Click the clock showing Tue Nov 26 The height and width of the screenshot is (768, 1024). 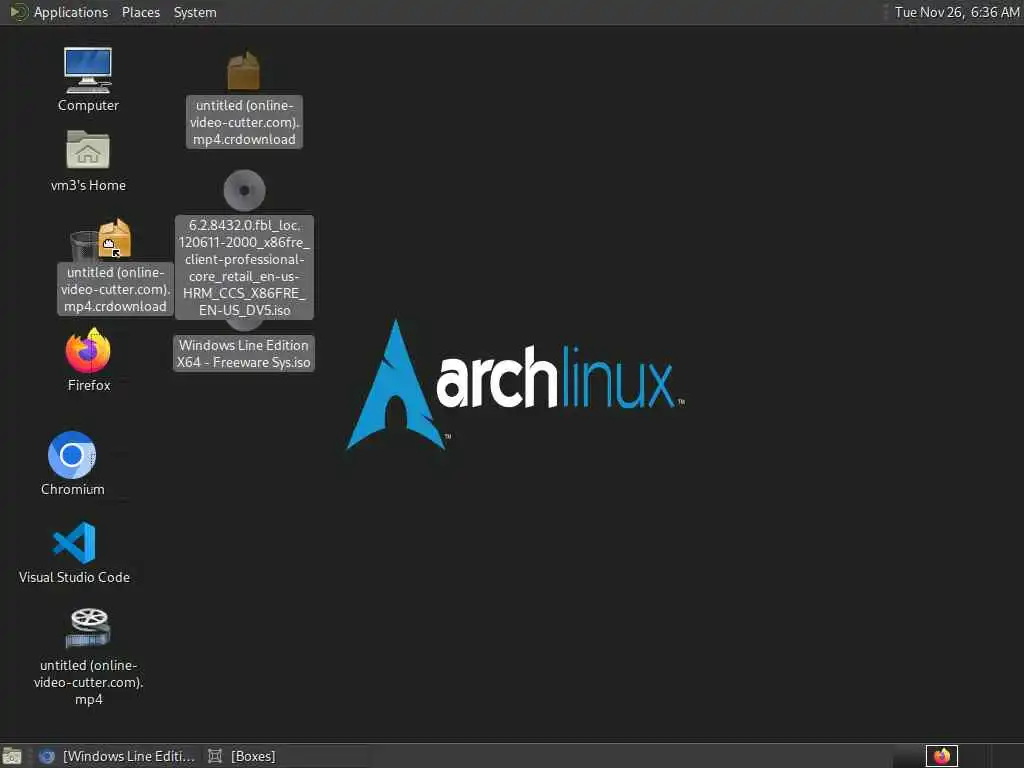(957, 12)
